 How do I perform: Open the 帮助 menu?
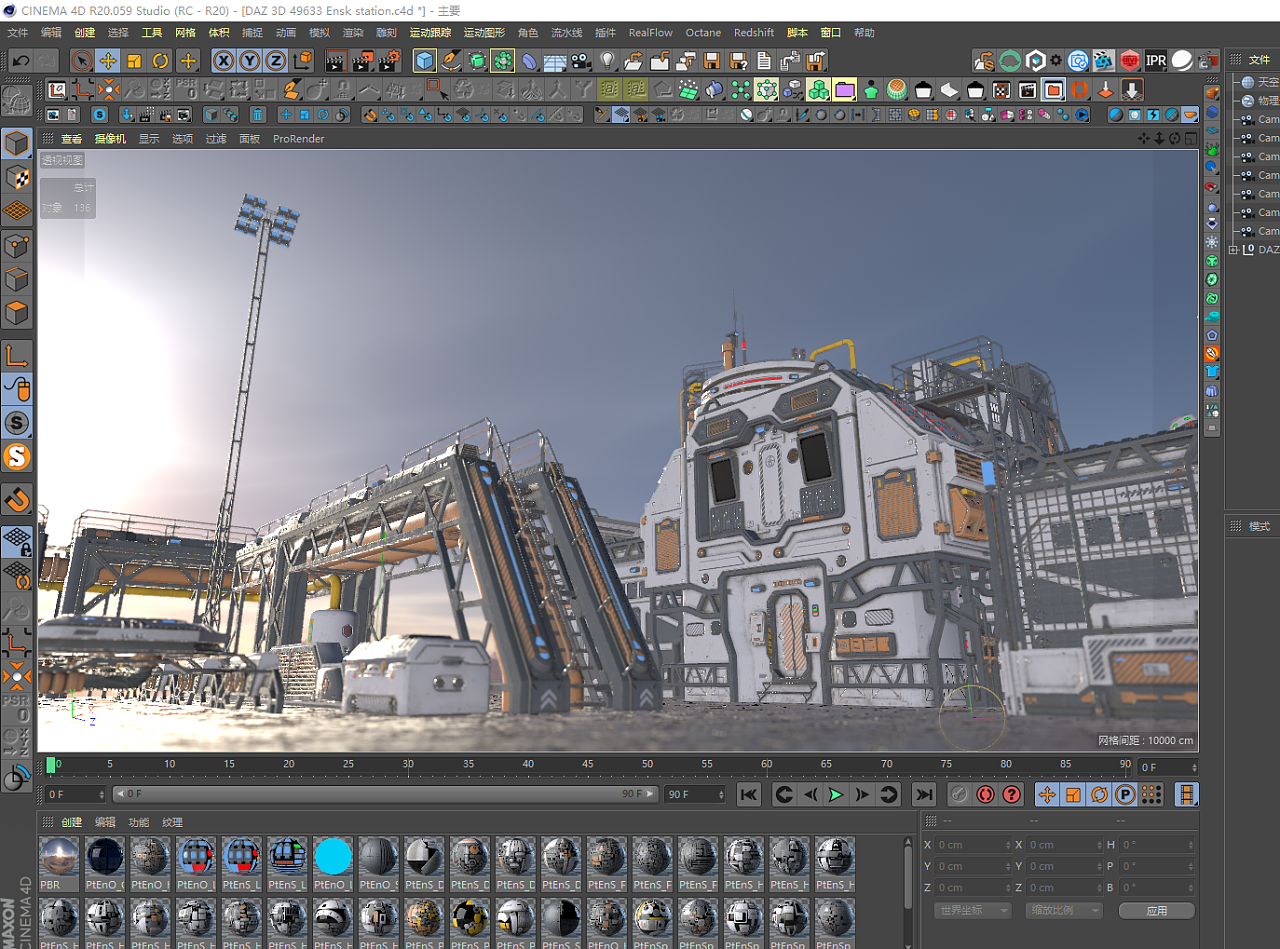pyautogui.click(x=864, y=33)
